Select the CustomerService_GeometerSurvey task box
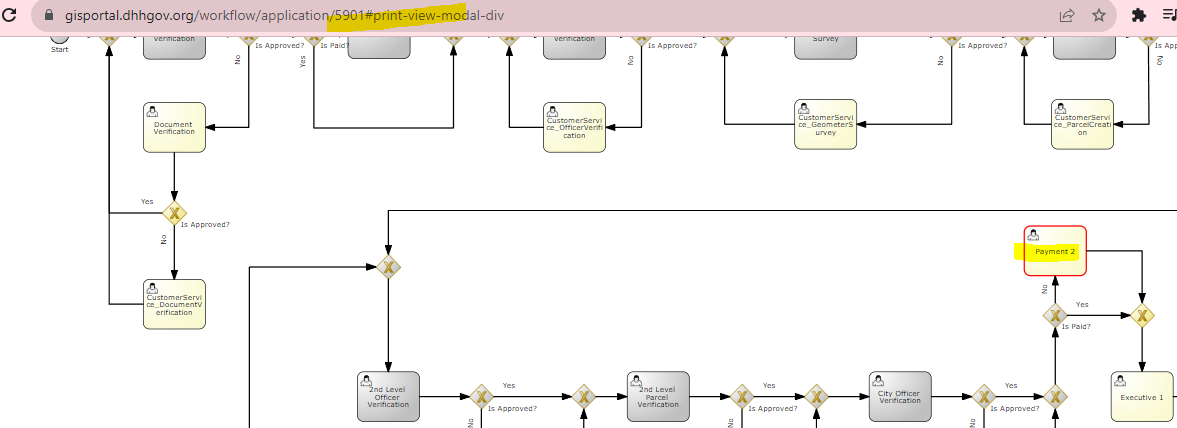This screenshot has height=428, width=1177. point(826,124)
